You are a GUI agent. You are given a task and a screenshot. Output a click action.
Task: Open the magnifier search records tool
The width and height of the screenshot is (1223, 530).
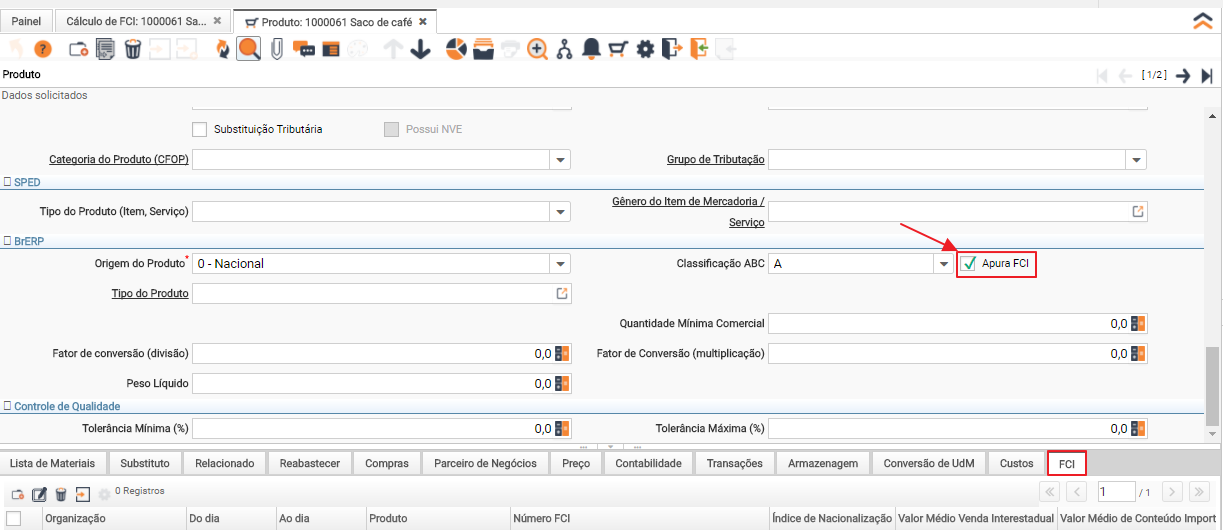[x=249, y=49]
